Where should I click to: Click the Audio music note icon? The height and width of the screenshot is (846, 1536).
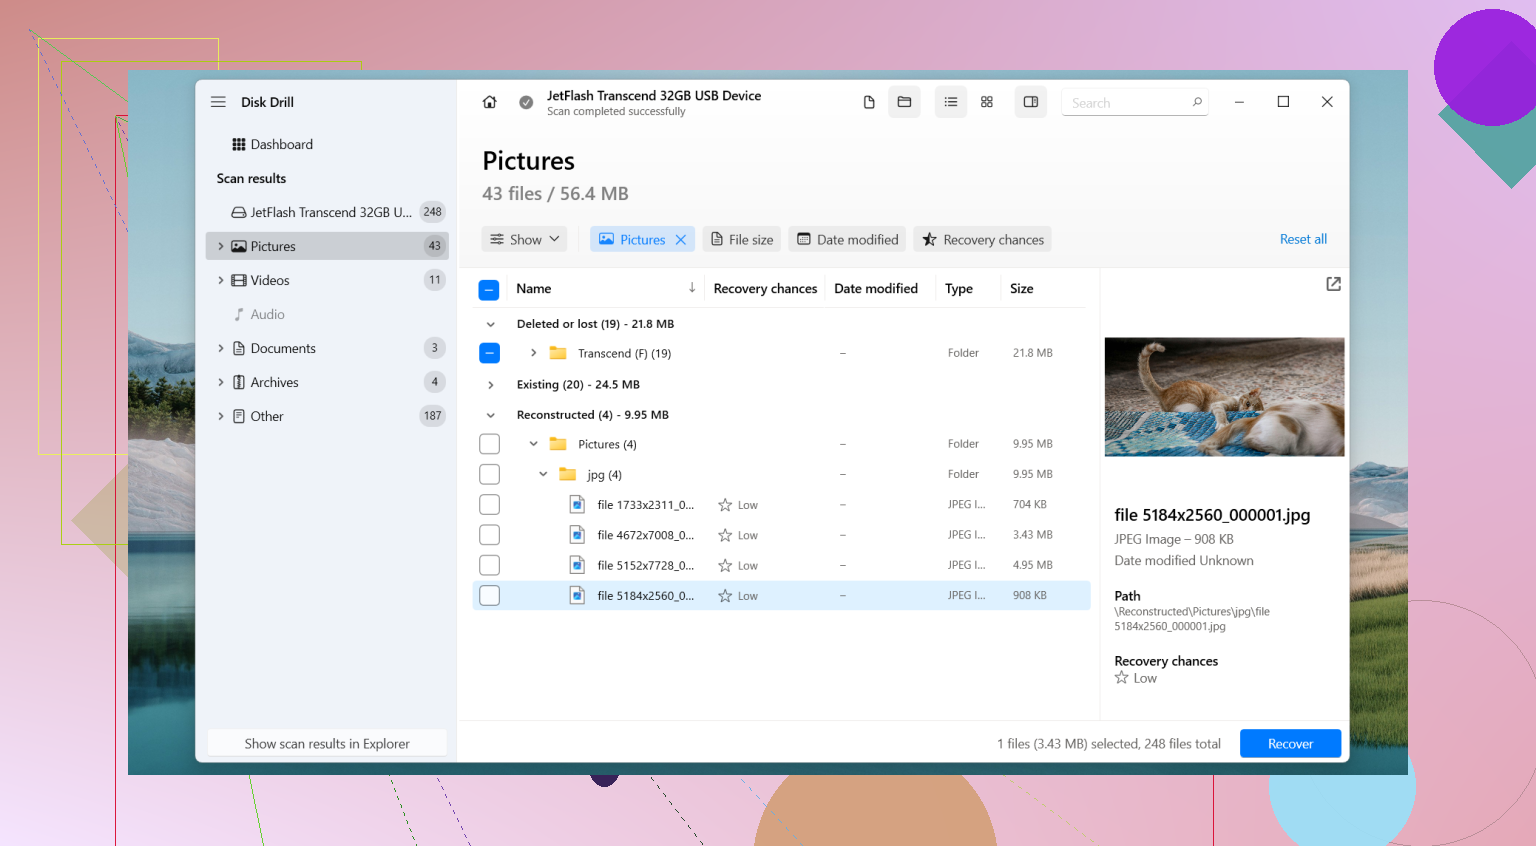[x=239, y=315]
